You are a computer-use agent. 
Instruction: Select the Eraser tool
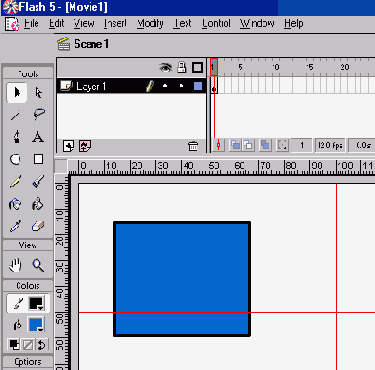pyautogui.click(x=38, y=226)
